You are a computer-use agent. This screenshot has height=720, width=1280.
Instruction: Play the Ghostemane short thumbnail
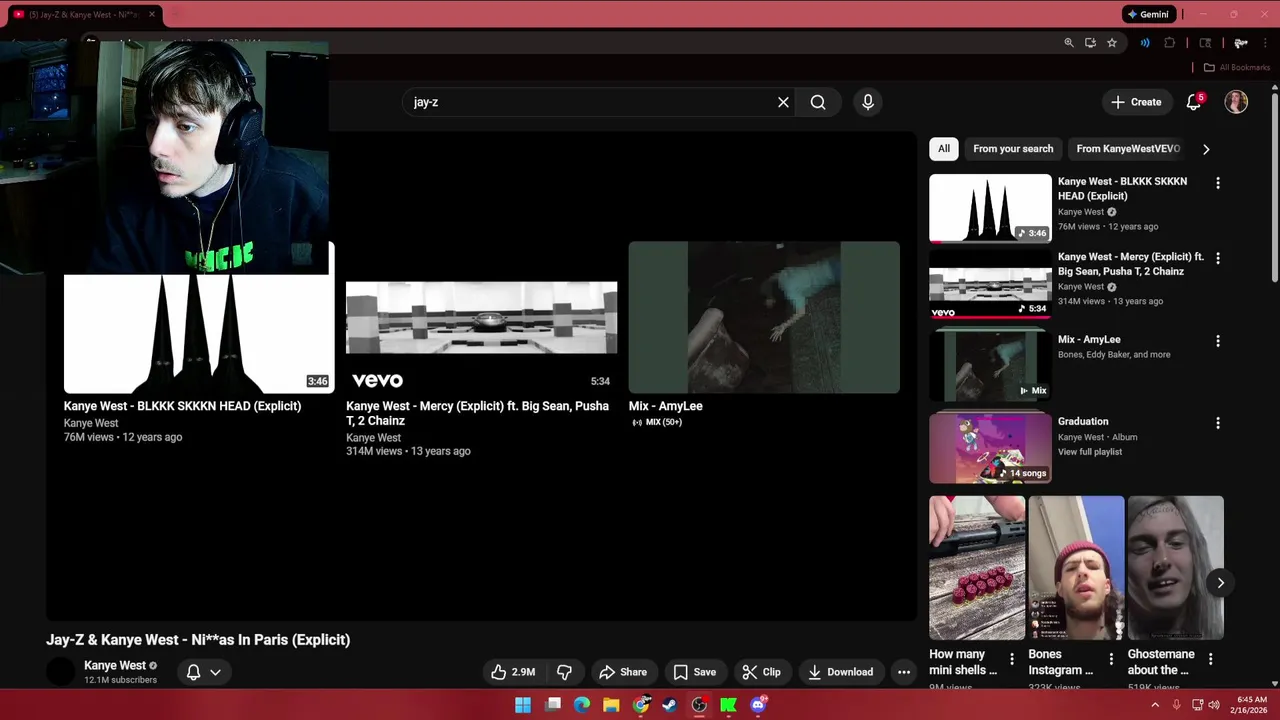pyautogui.click(x=1175, y=568)
